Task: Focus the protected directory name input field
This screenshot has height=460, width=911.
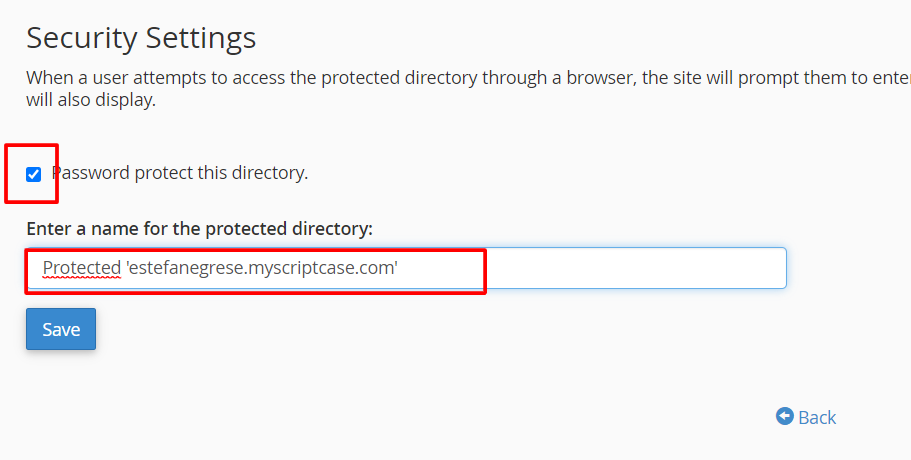Action: click(406, 268)
